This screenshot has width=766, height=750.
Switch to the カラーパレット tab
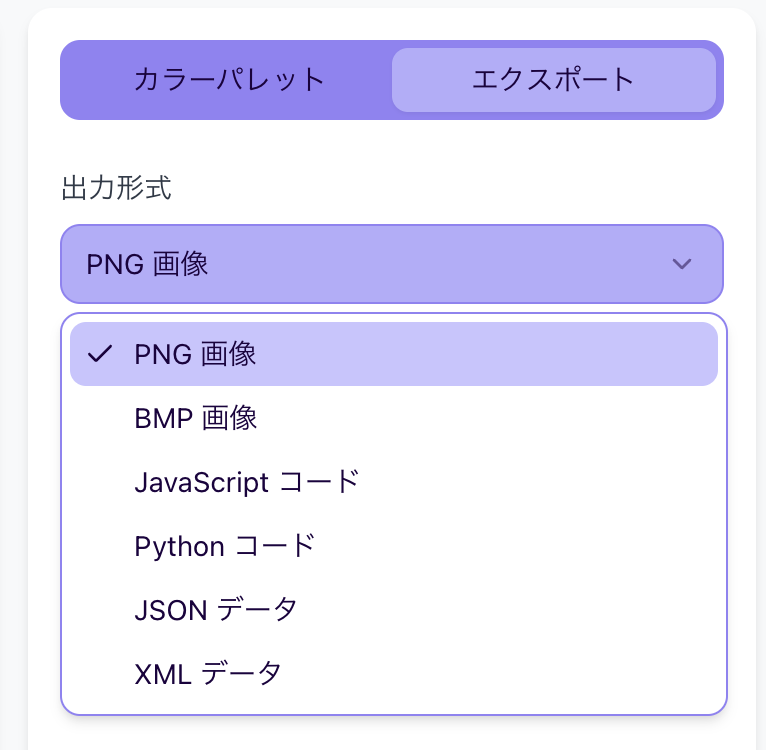(229, 80)
